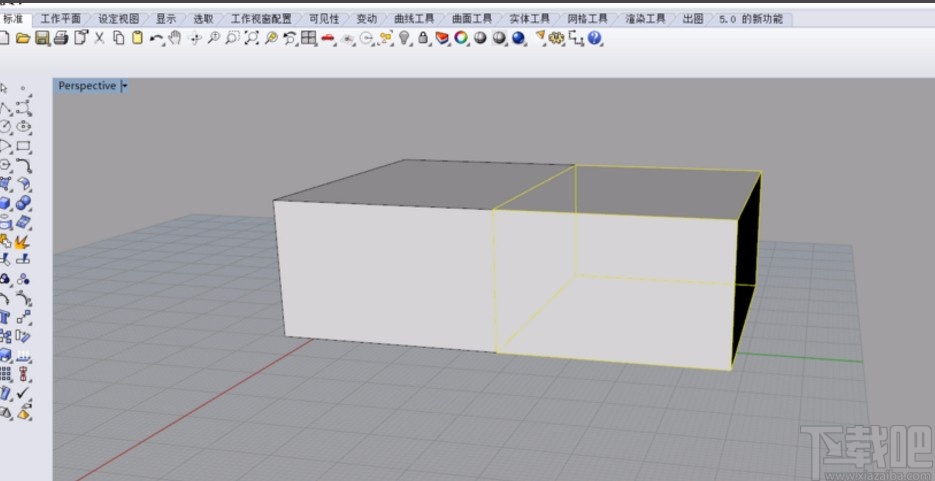The height and width of the screenshot is (481, 935).
Task: Switch to the 工作平面 tab
Action: (x=61, y=19)
